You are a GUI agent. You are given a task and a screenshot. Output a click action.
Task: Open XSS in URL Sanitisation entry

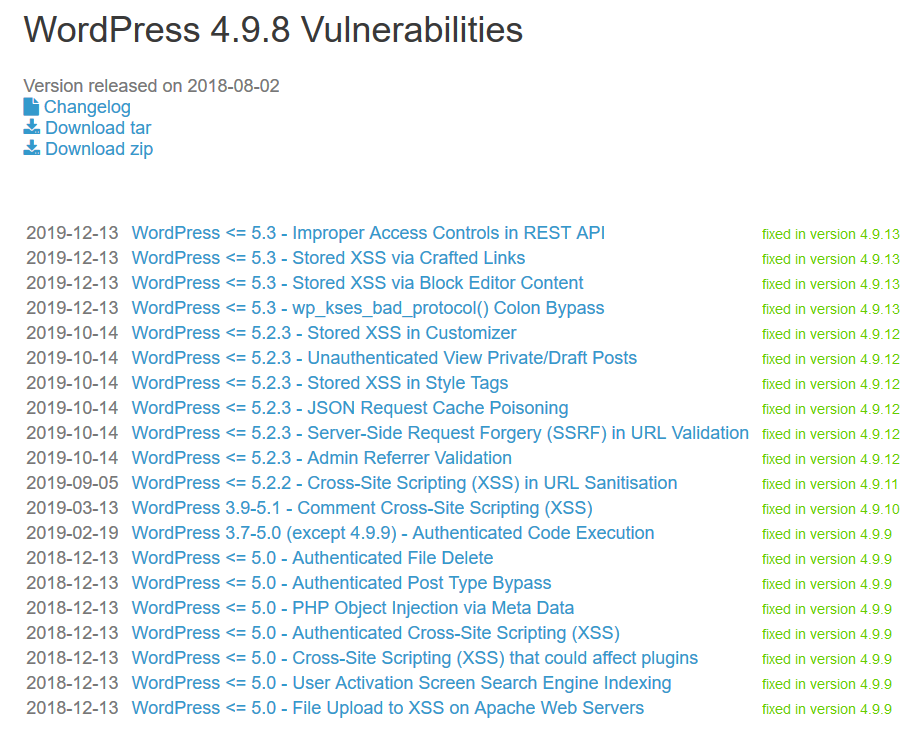tap(404, 483)
